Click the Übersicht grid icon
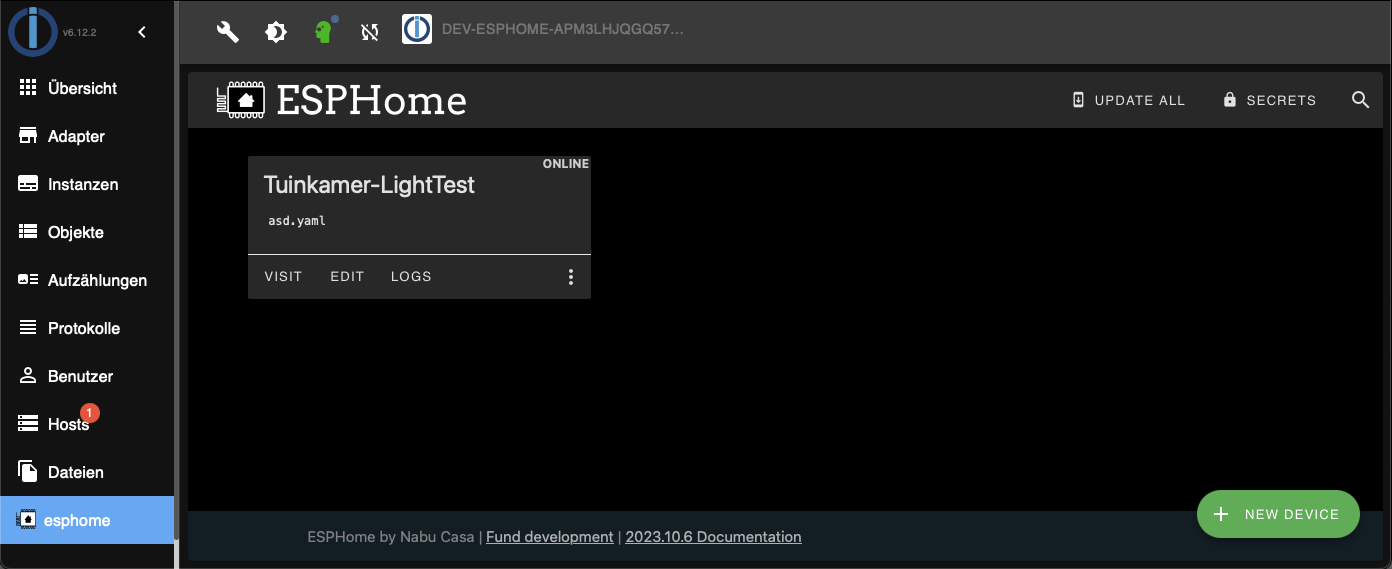The image size is (1392, 569). pyautogui.click(x=28, y=88)
